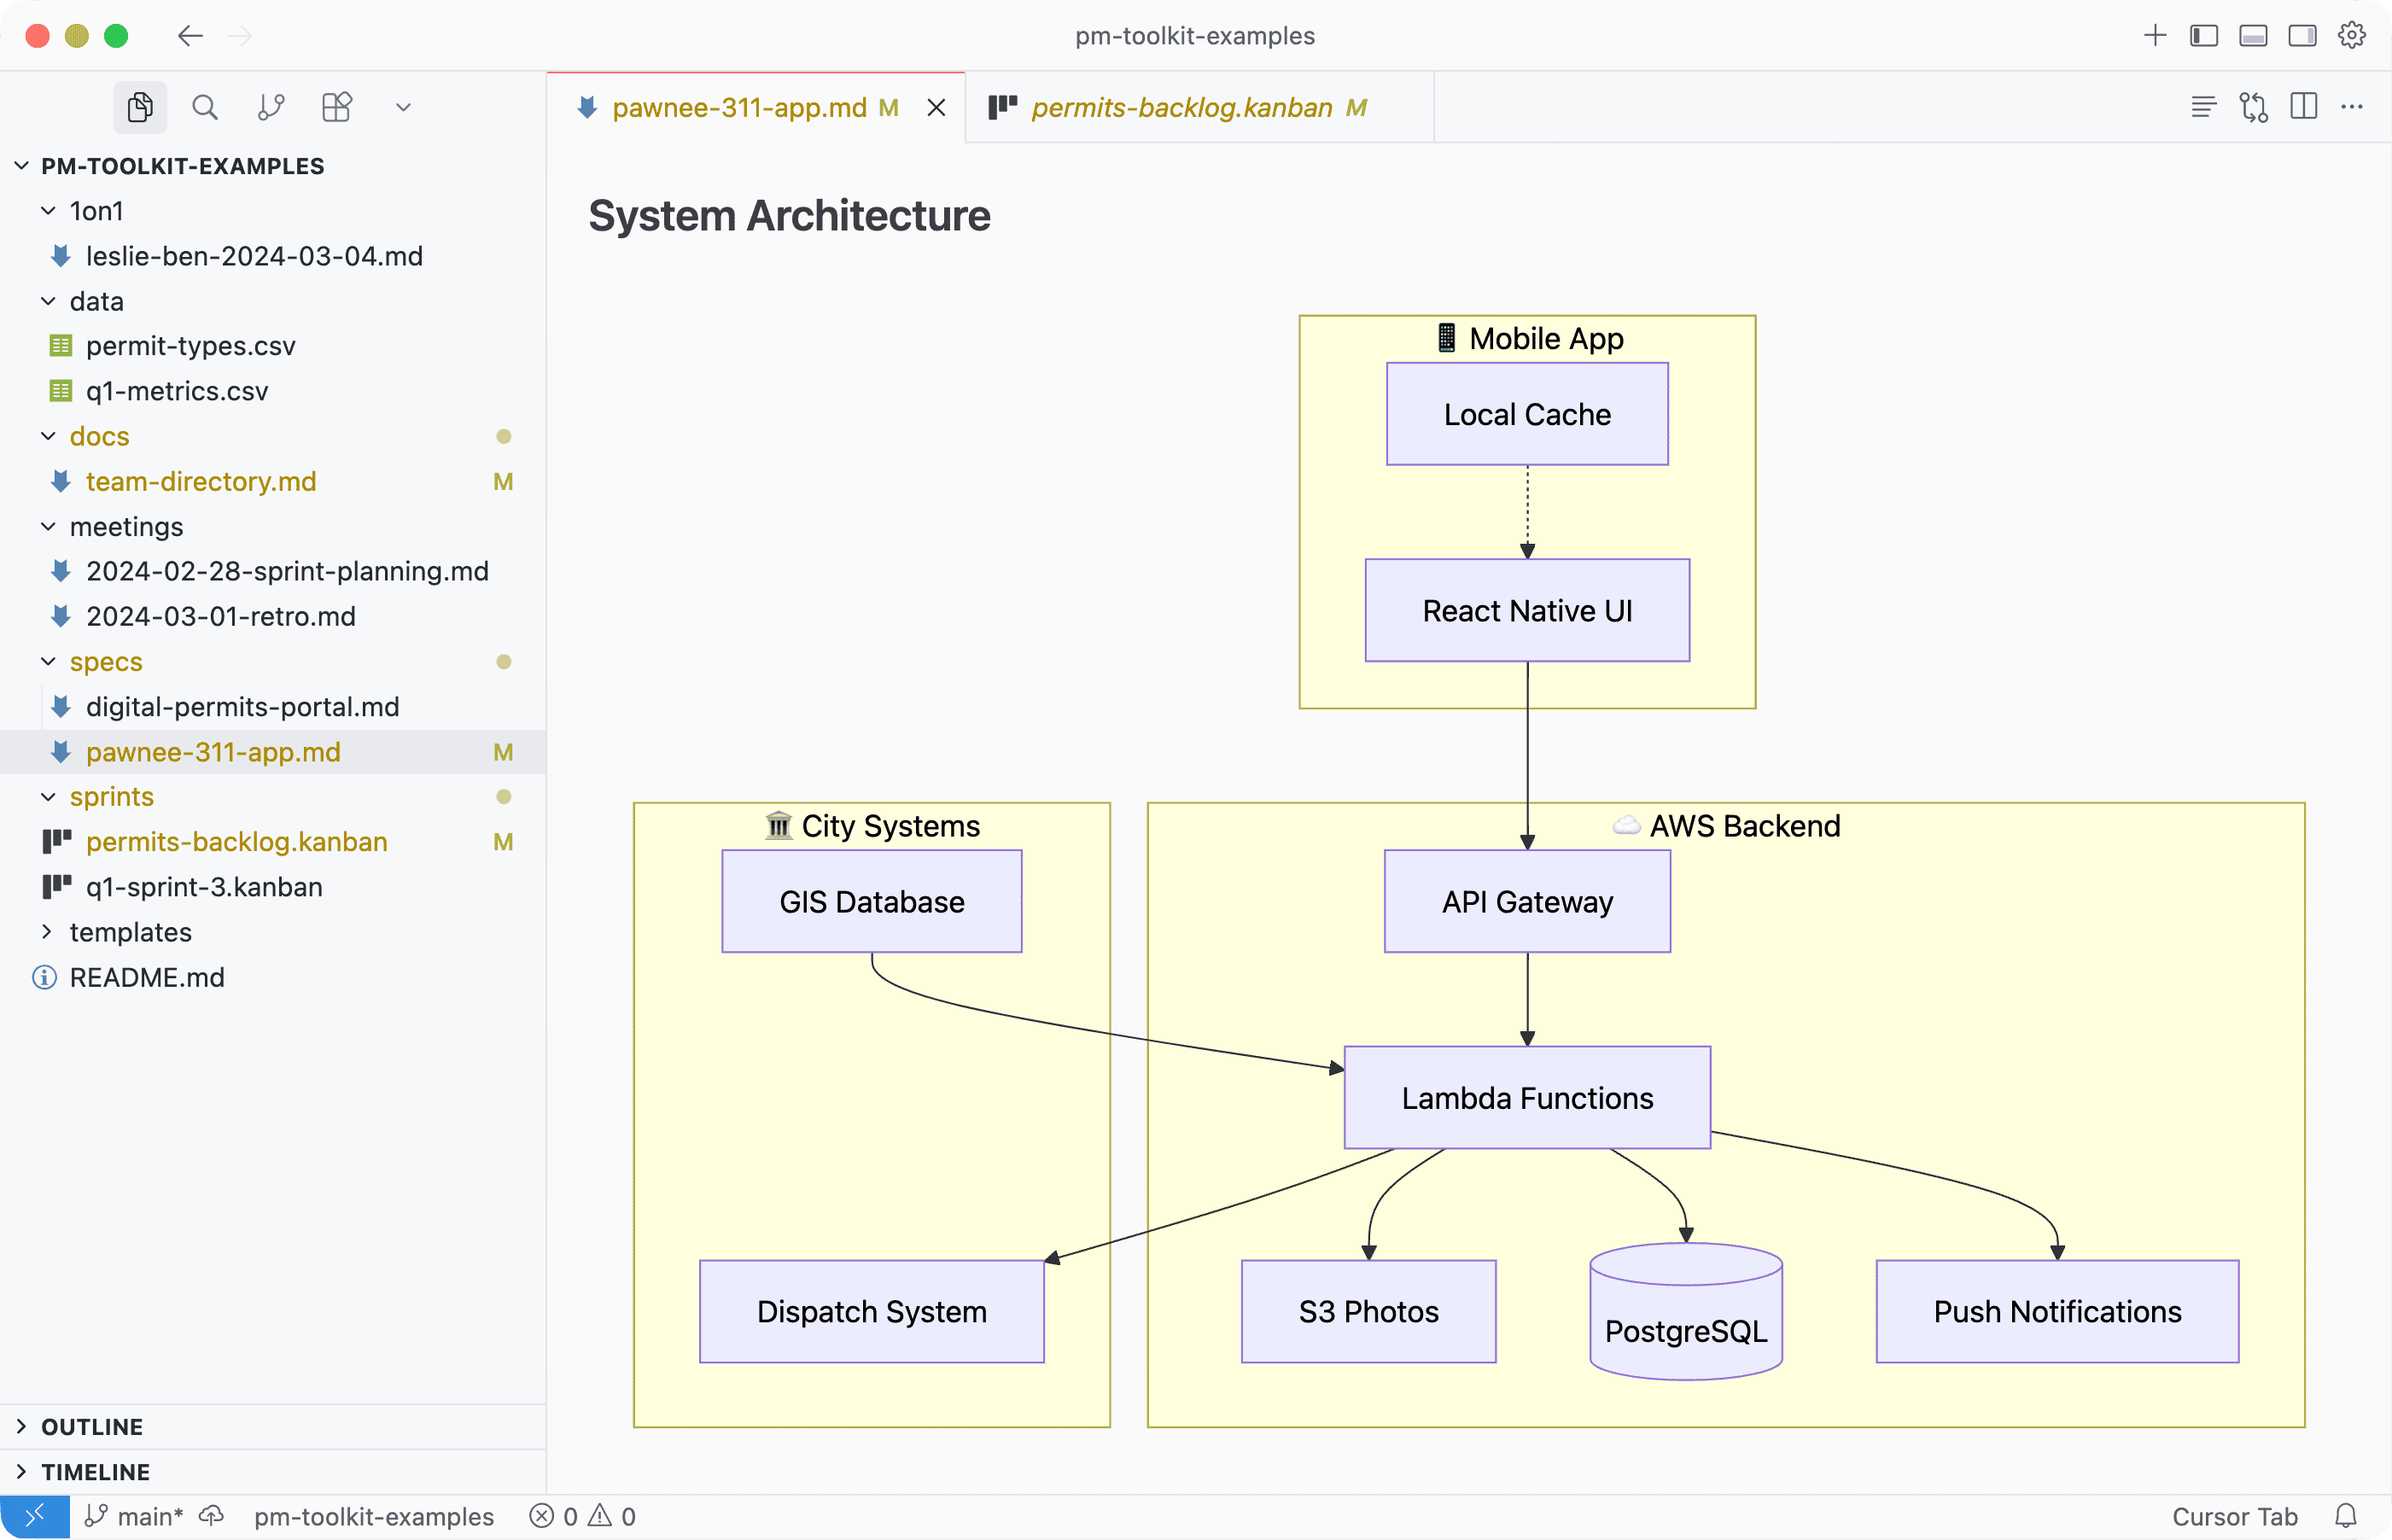Open settings gear in title bar
The width and height of the screenshot is (2392, 1540).
tap(2351, 36)
